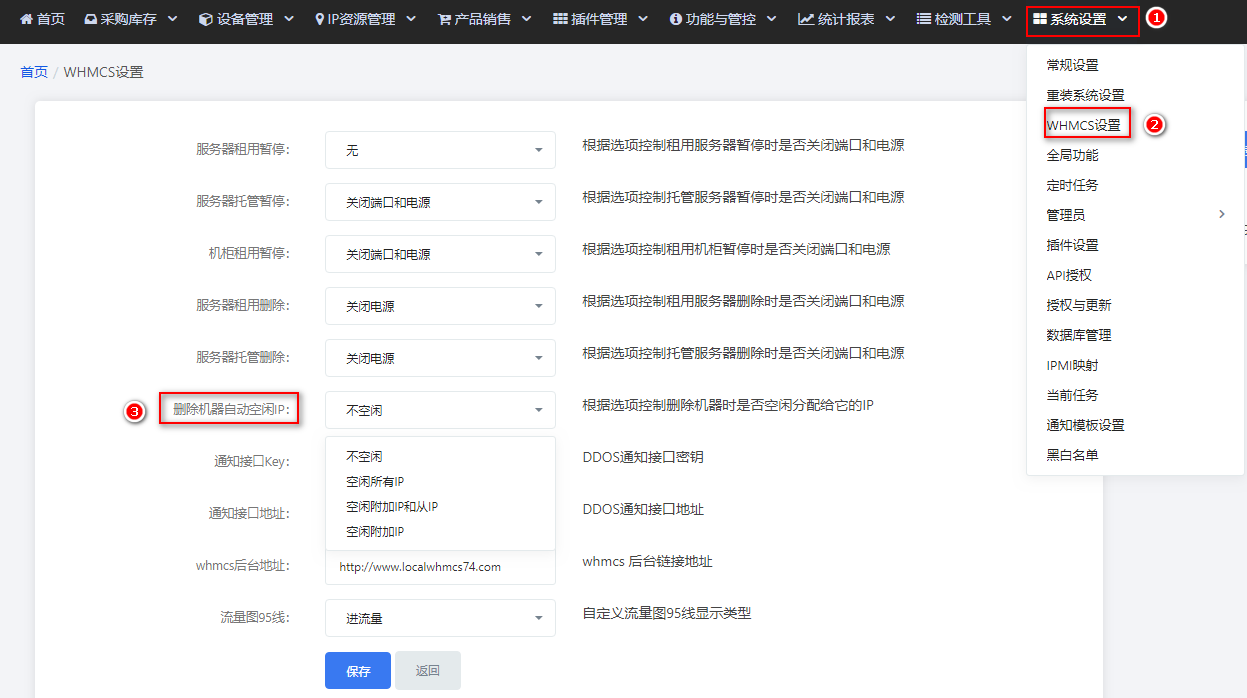Viewport: 1247px width, 698px height.
Task: Open the 流量图95线 dropdown
Action: 440,618
